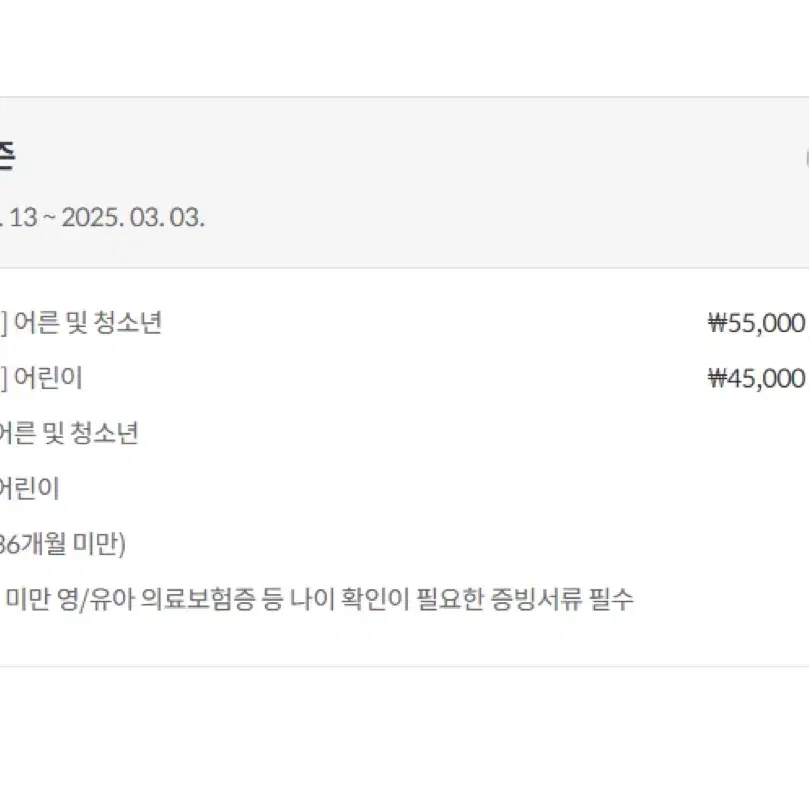
Task: Click the ₩45,000 price
Action: (757, 379)
